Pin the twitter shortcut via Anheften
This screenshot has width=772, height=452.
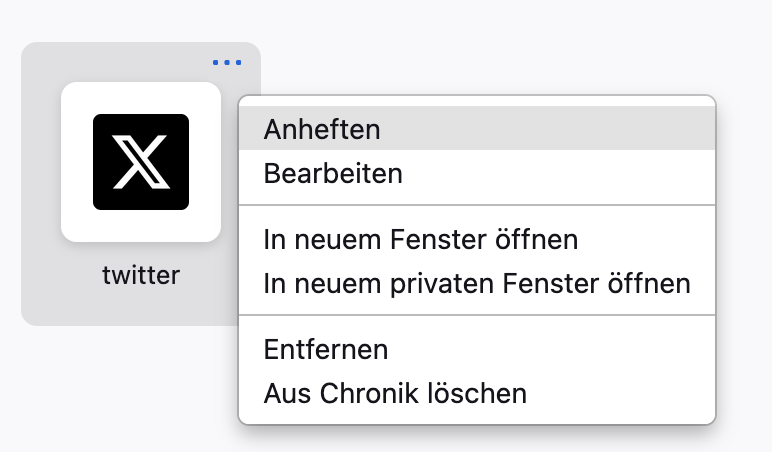[322, 129]
